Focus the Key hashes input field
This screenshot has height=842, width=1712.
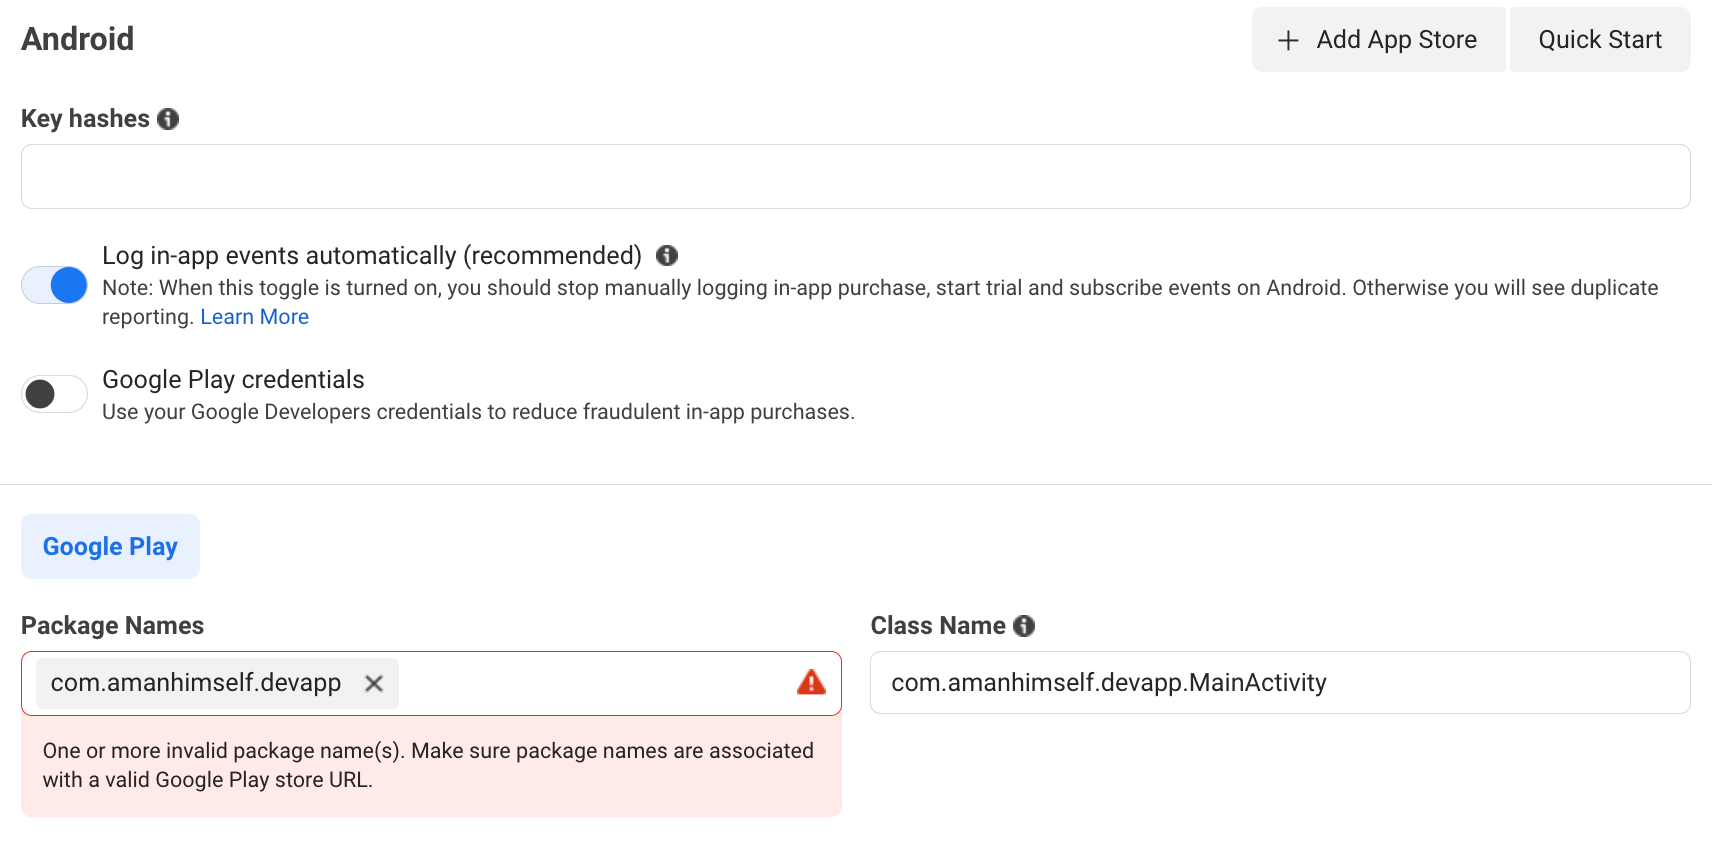(855, 177)
